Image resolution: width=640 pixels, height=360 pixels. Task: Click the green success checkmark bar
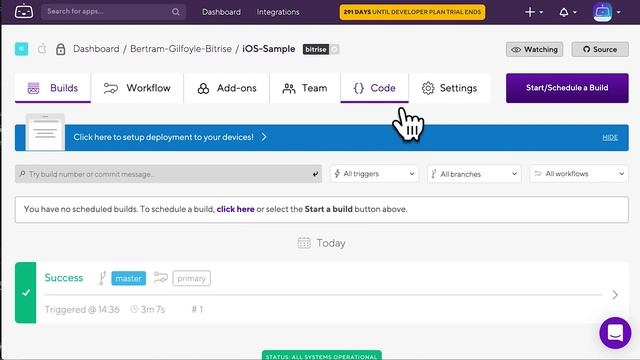(x=26, y=293)
